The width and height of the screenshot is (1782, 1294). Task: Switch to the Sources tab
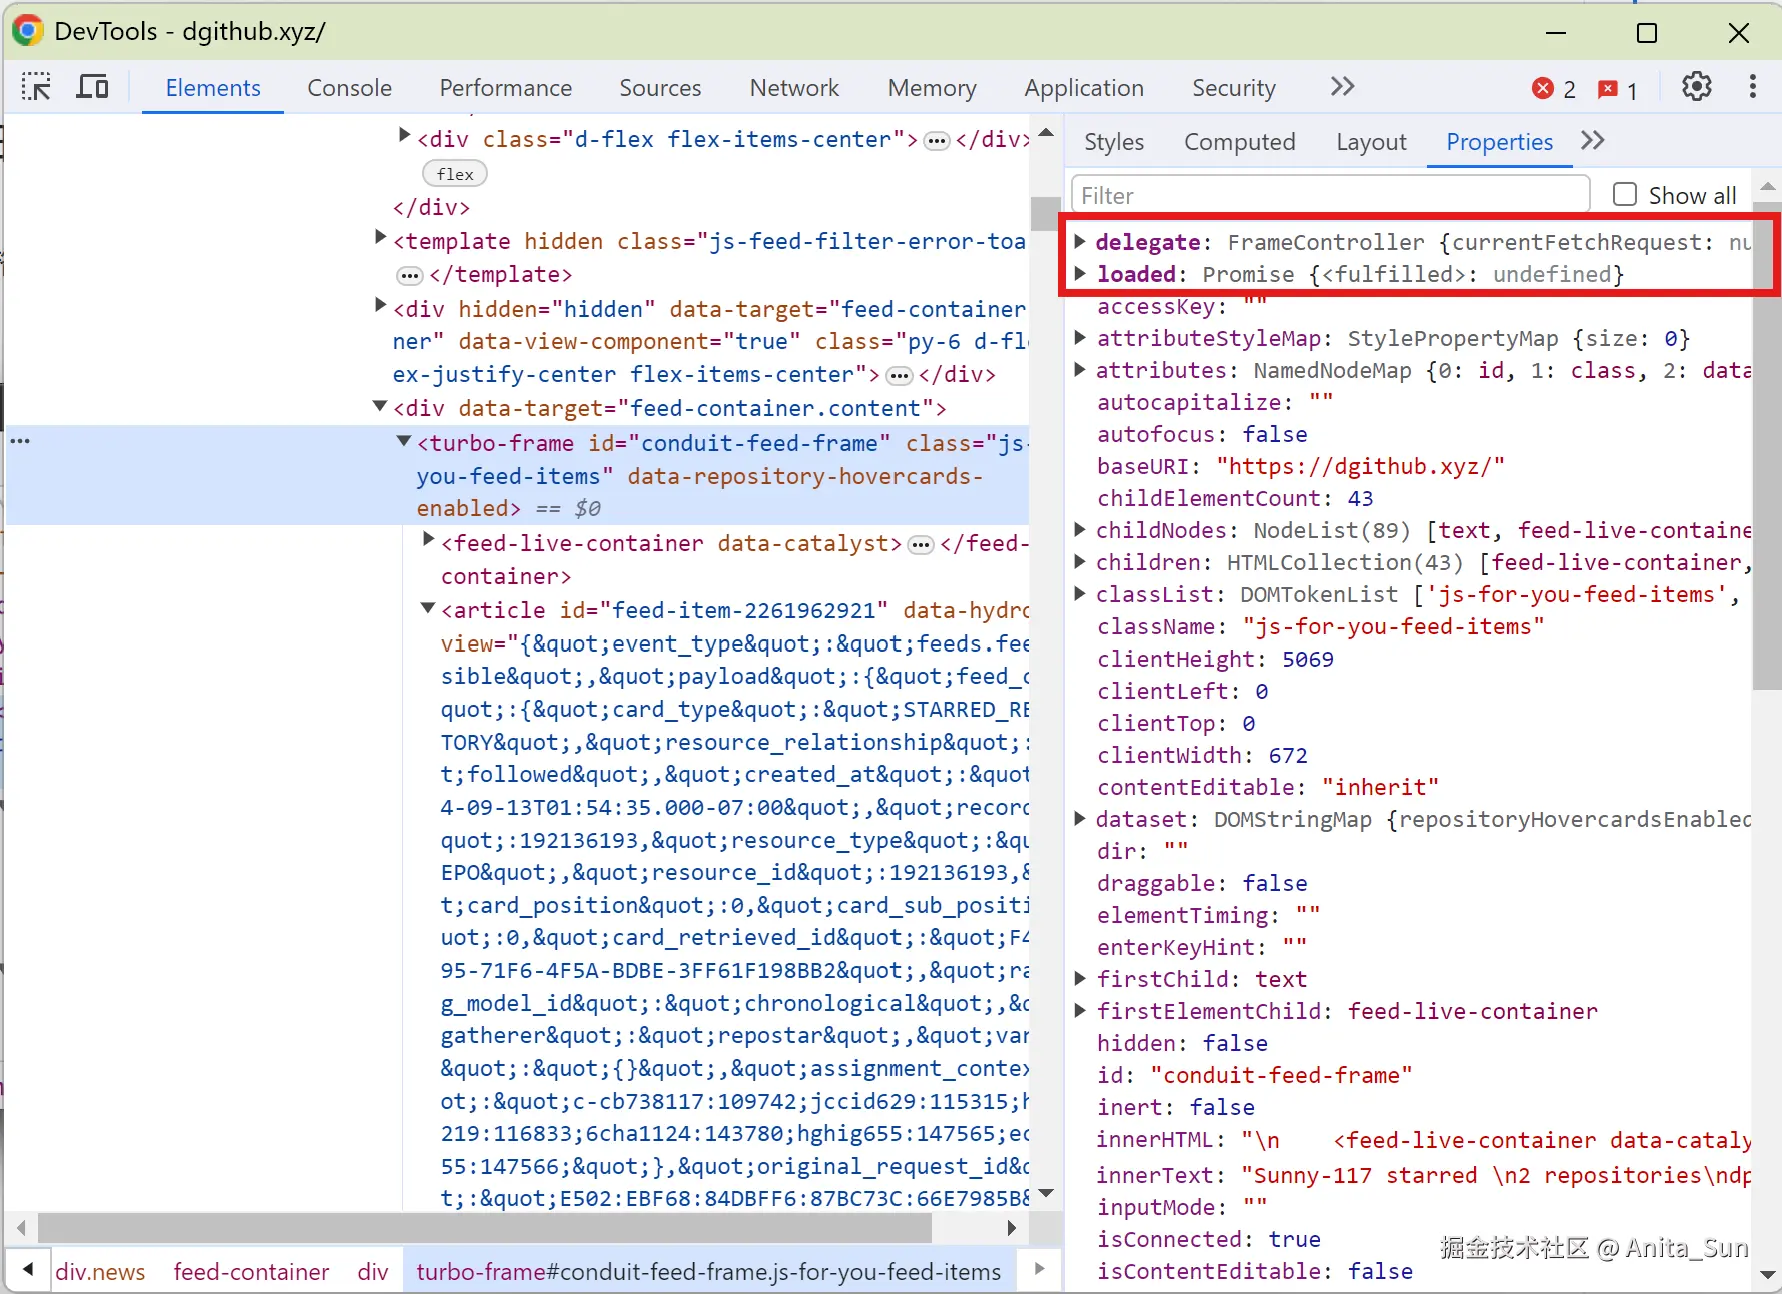(660, 88)
